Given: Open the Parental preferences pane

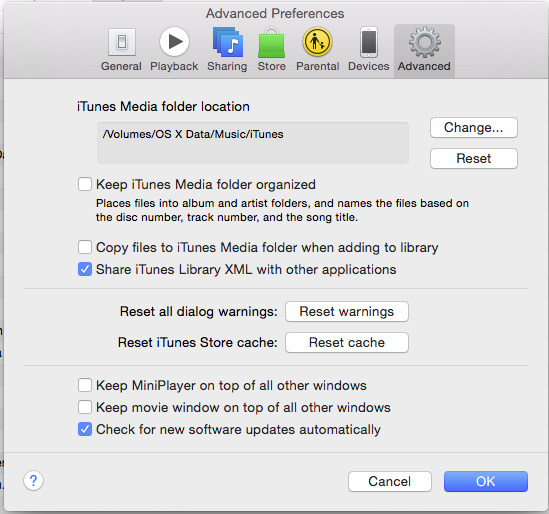Looking at the screenshot, I should 318,50.
